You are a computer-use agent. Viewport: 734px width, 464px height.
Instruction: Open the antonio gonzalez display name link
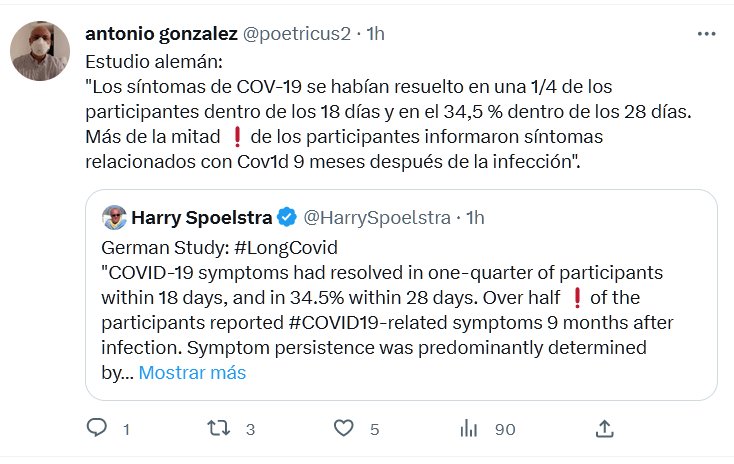[163, 33]
